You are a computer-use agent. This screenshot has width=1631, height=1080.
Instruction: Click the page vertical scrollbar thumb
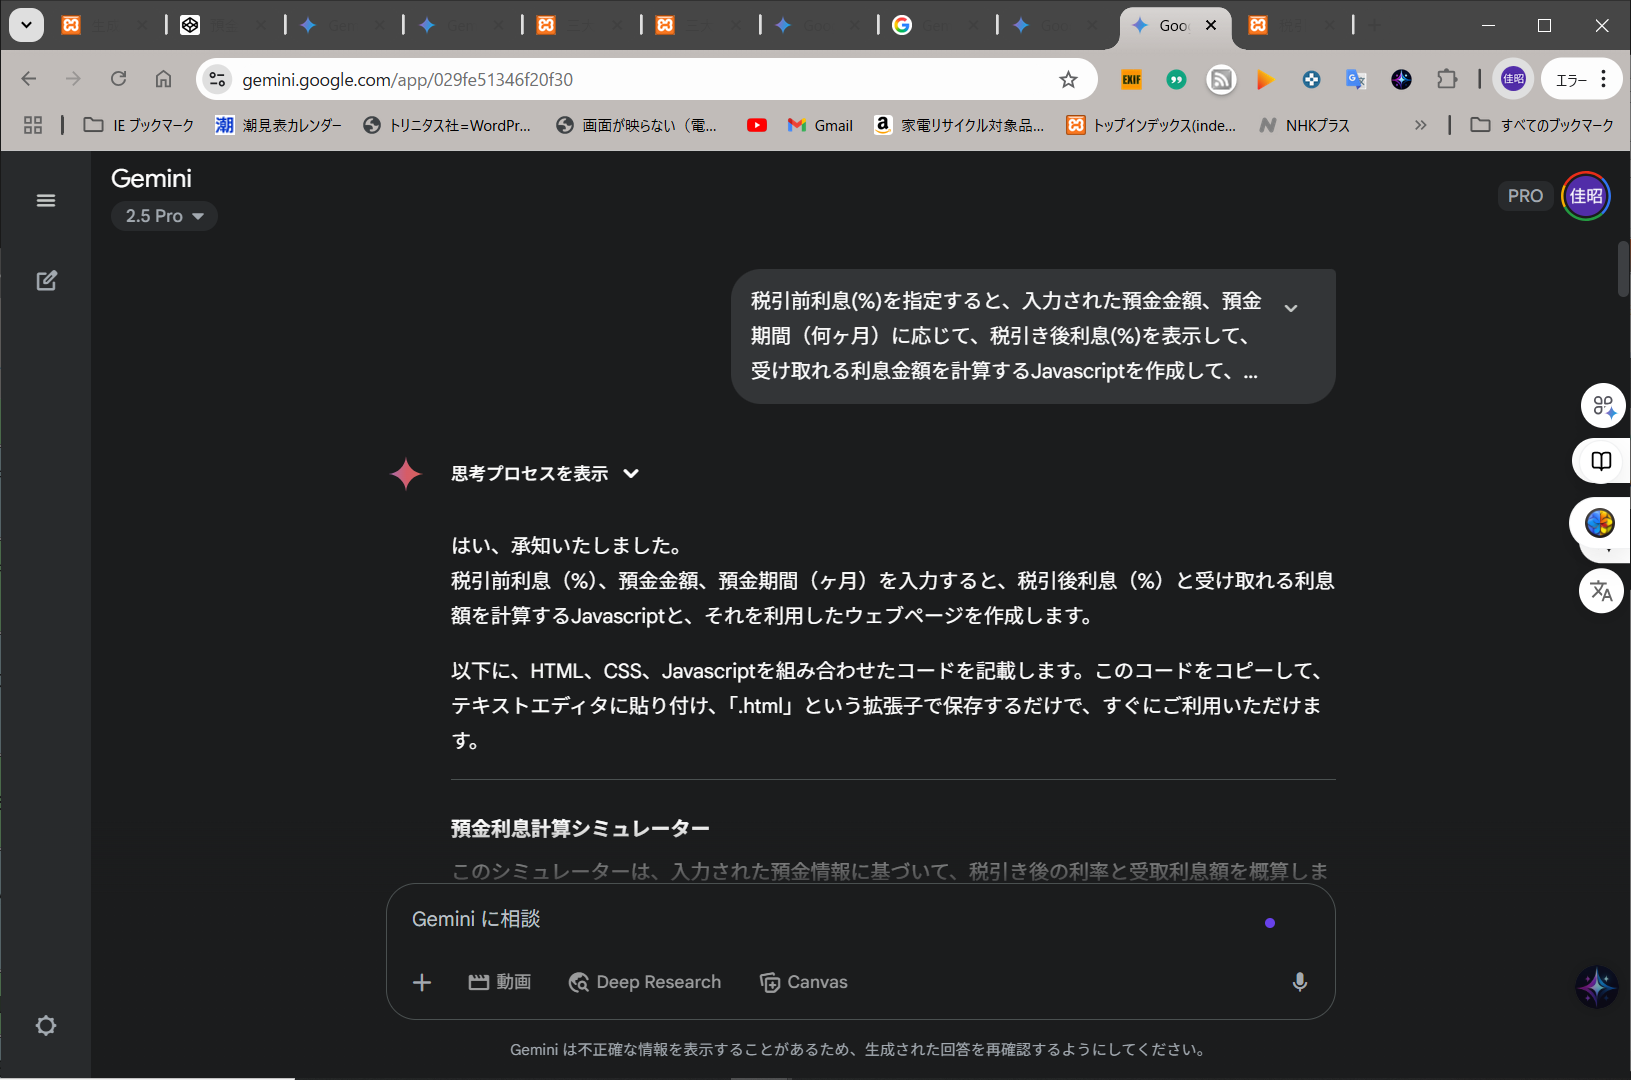click(x=1624, y=268)
